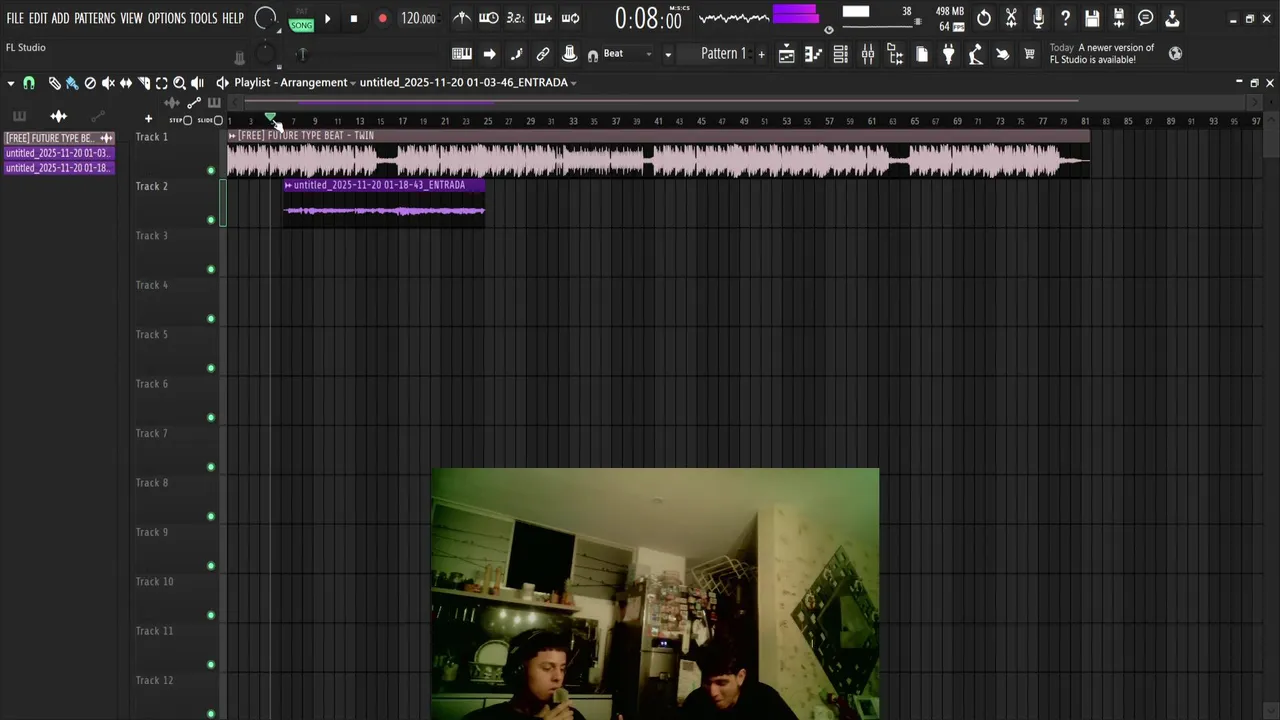Select the playlist Pencil draw tool
1280x720 pixels.
pyautogui.click(x=54, y=83)
